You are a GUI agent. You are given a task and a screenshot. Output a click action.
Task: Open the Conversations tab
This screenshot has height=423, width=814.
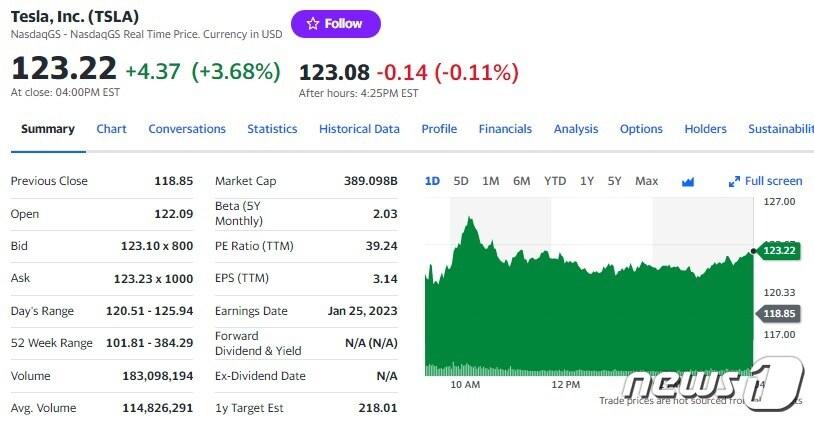click(187, 129)
